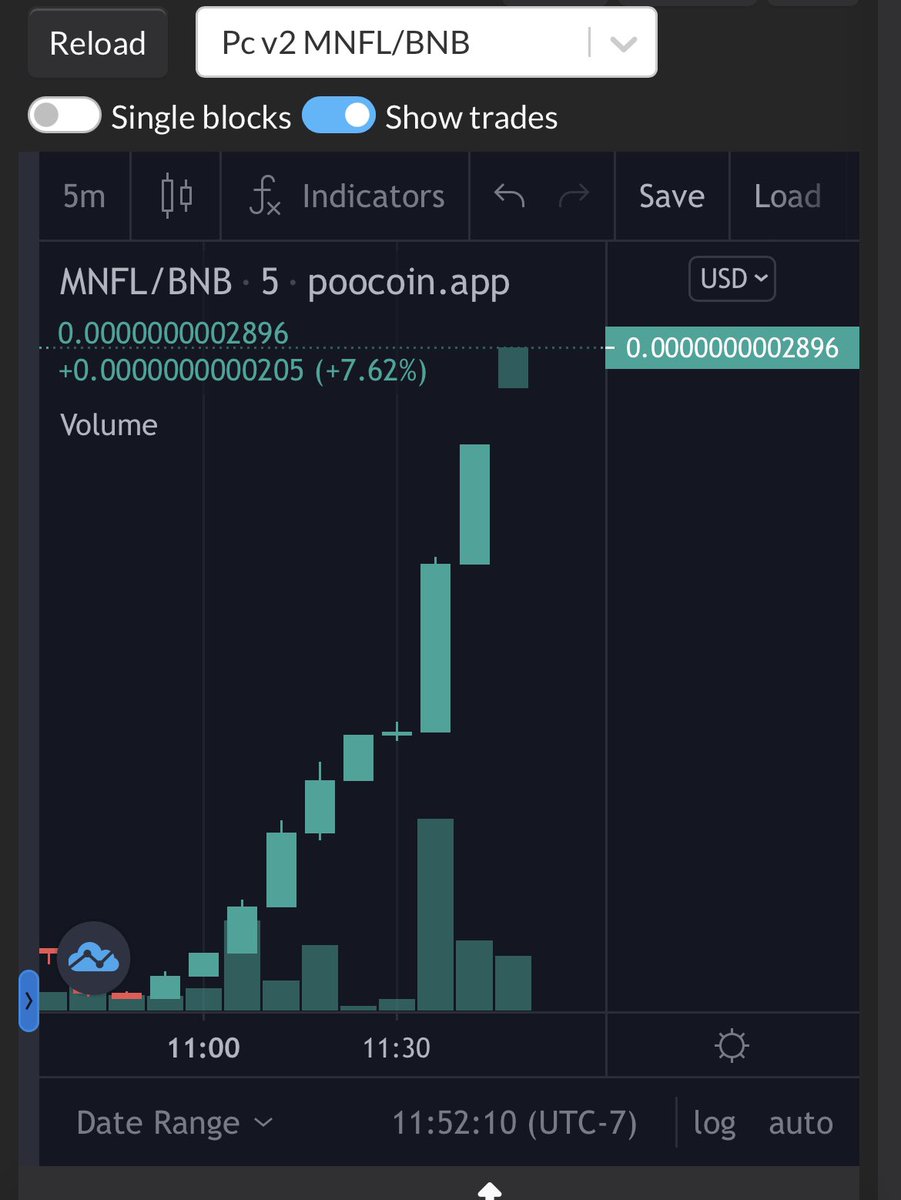
Task: Disable the Show trades switch
Action: click(x=338, y=116)
